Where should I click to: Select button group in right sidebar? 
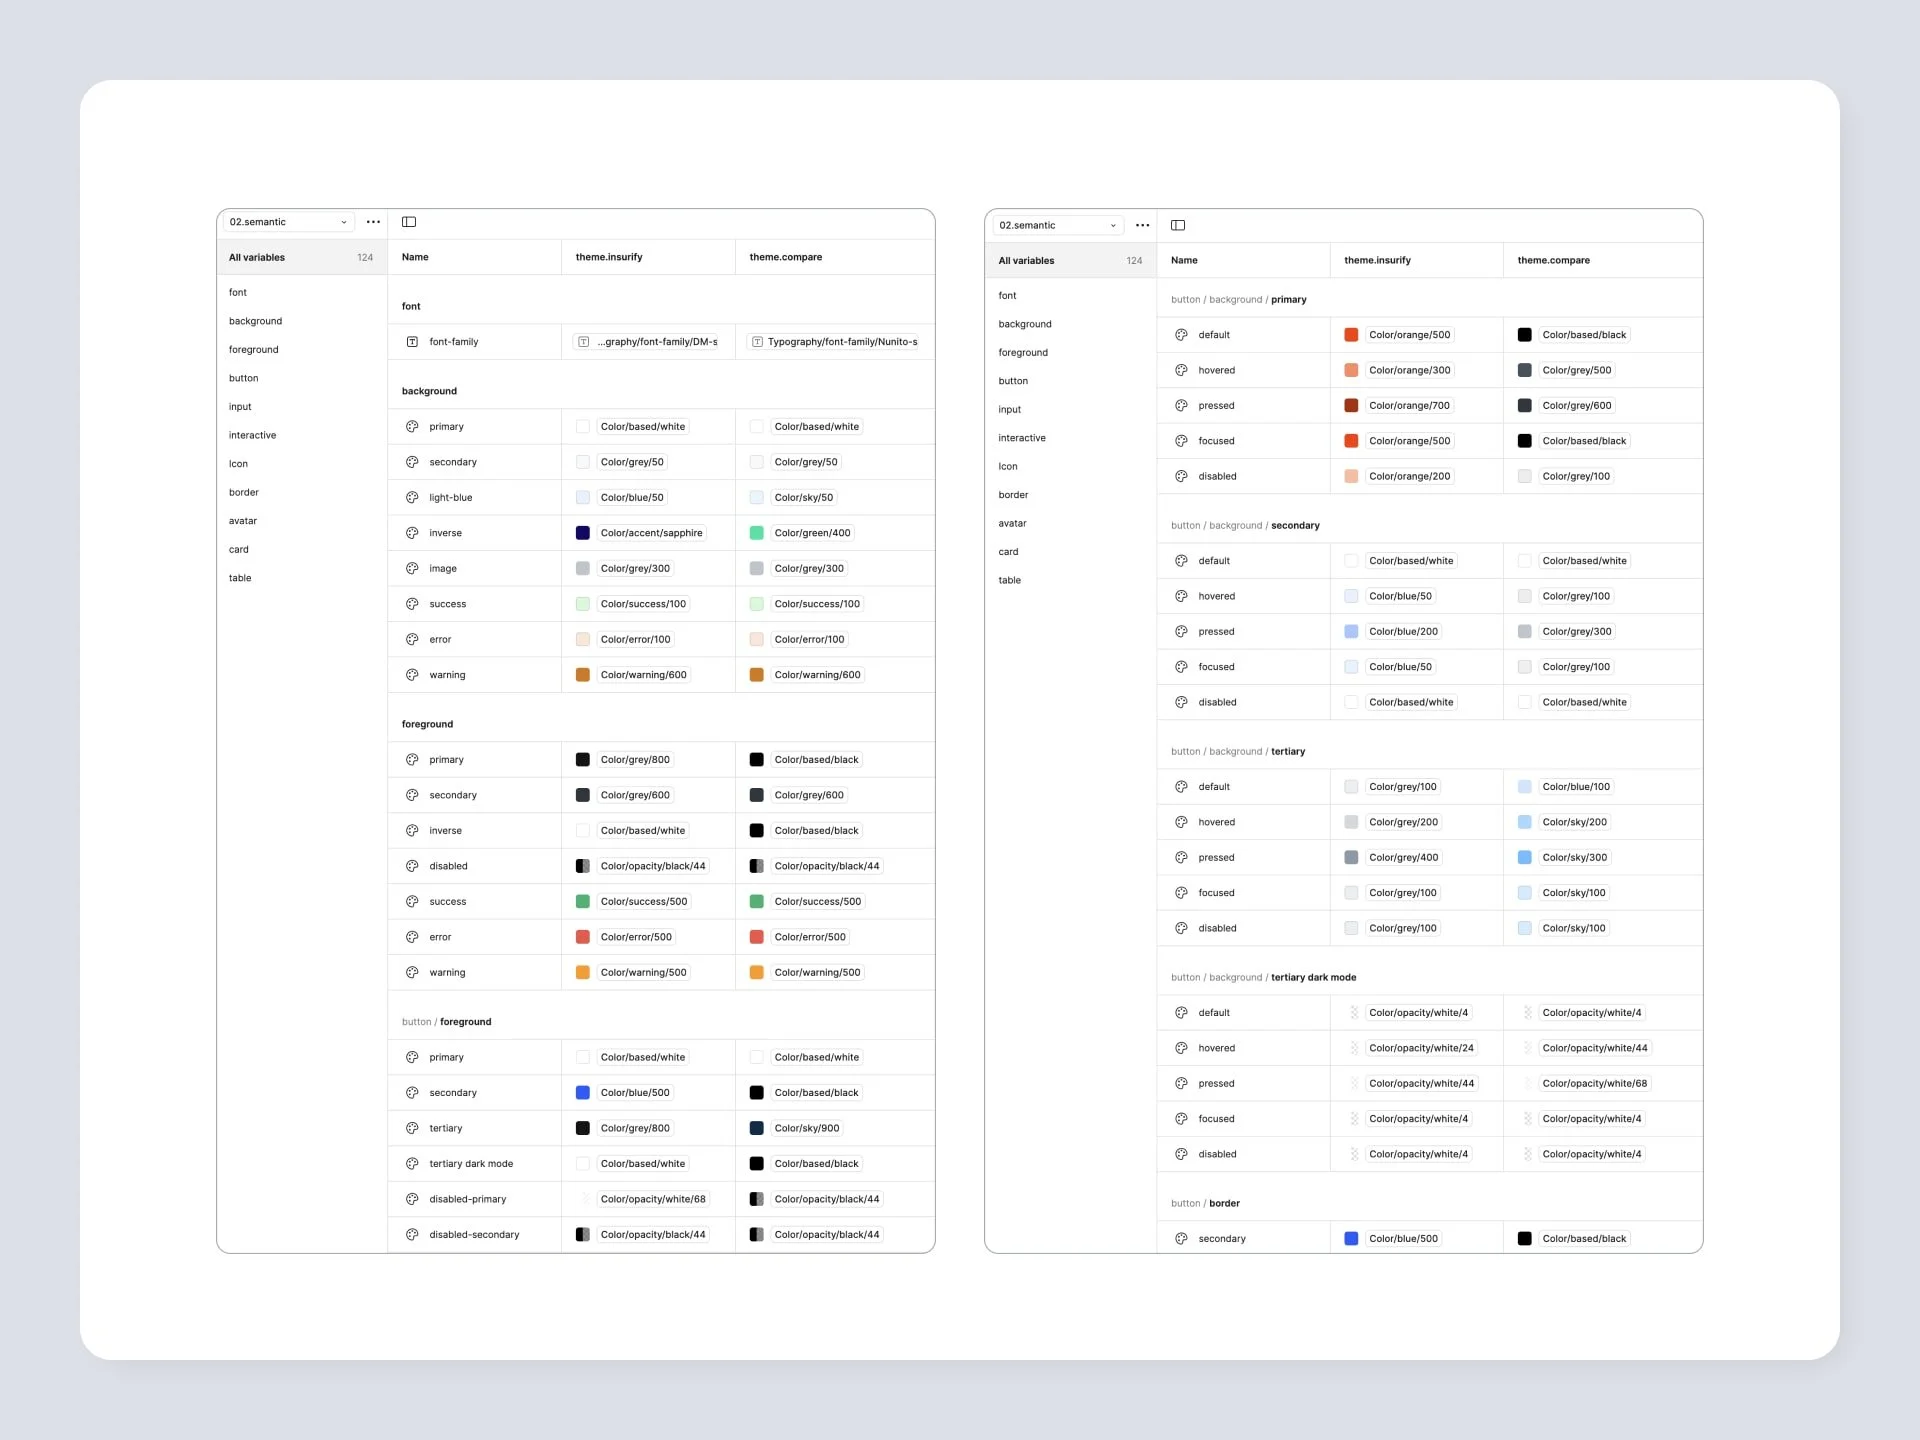pos(1013,381)
